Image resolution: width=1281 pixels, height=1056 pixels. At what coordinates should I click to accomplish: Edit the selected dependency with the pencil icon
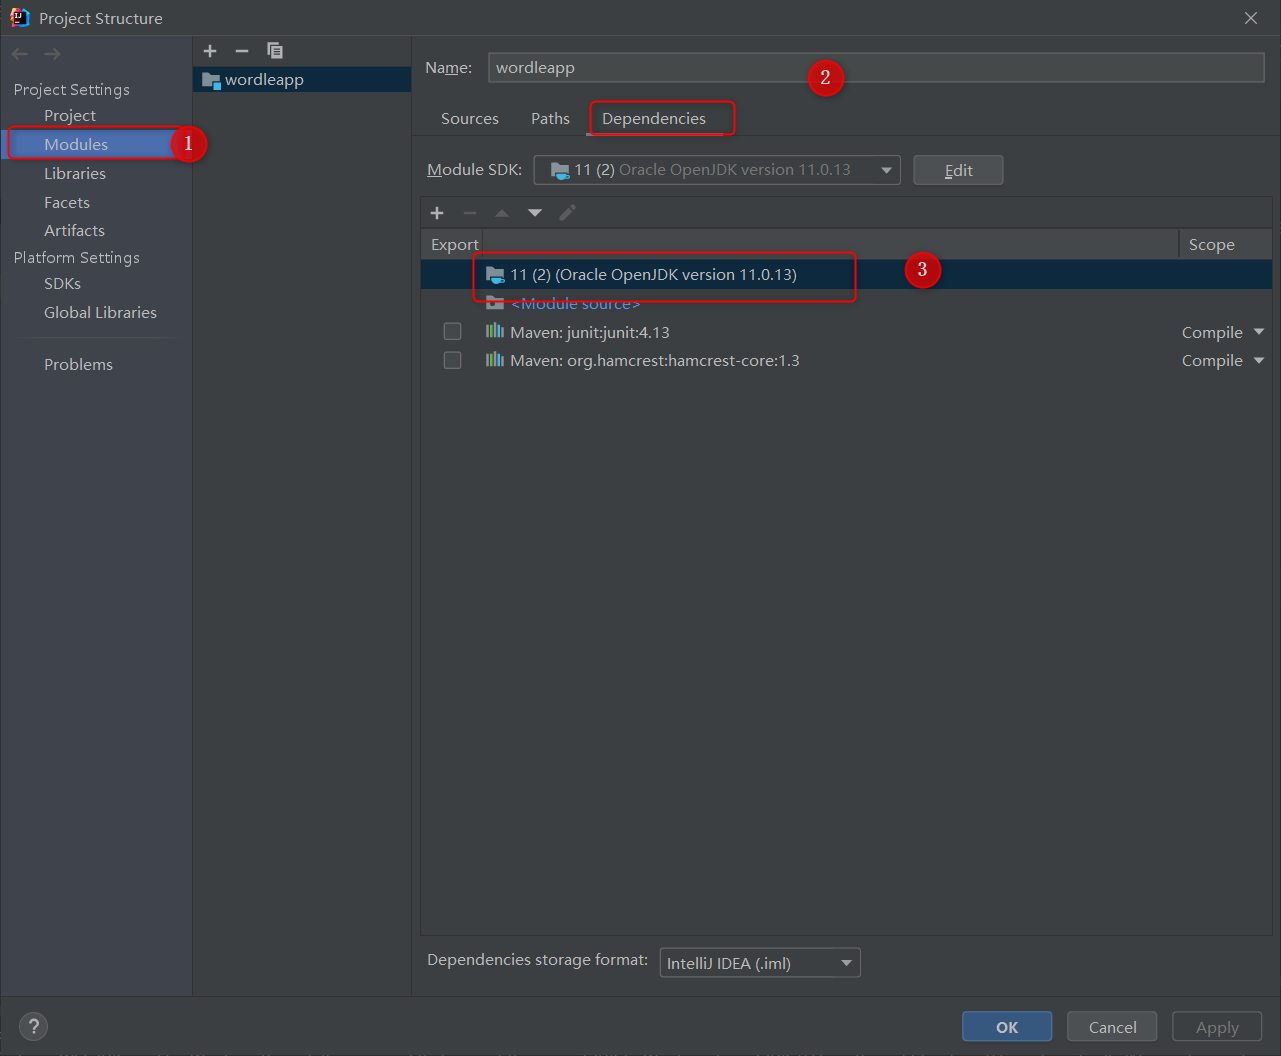coord(567,212)
